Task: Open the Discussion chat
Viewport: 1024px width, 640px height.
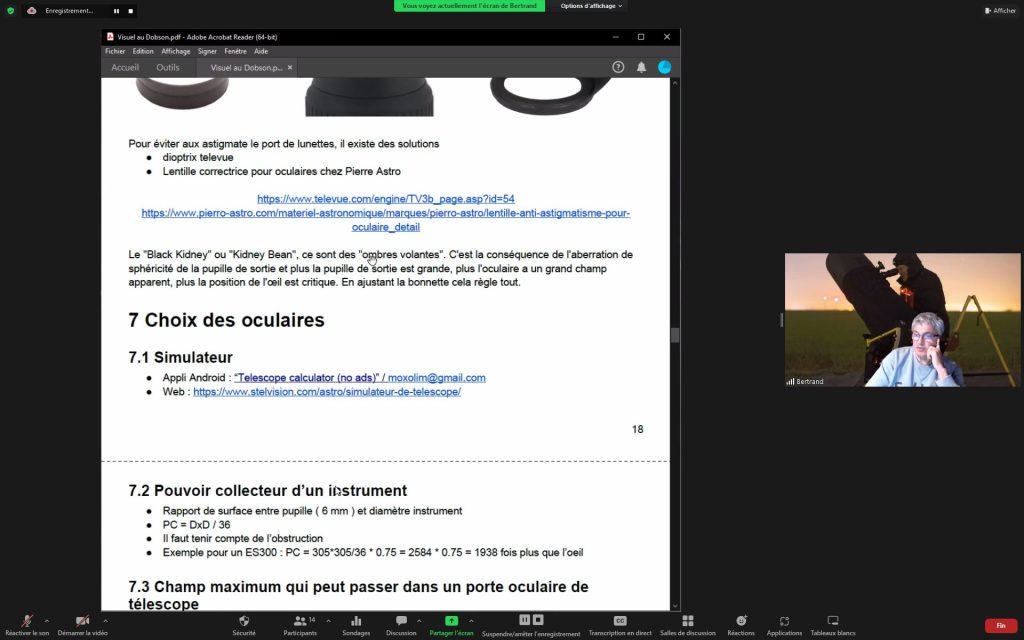Action: tap(401, 625)
